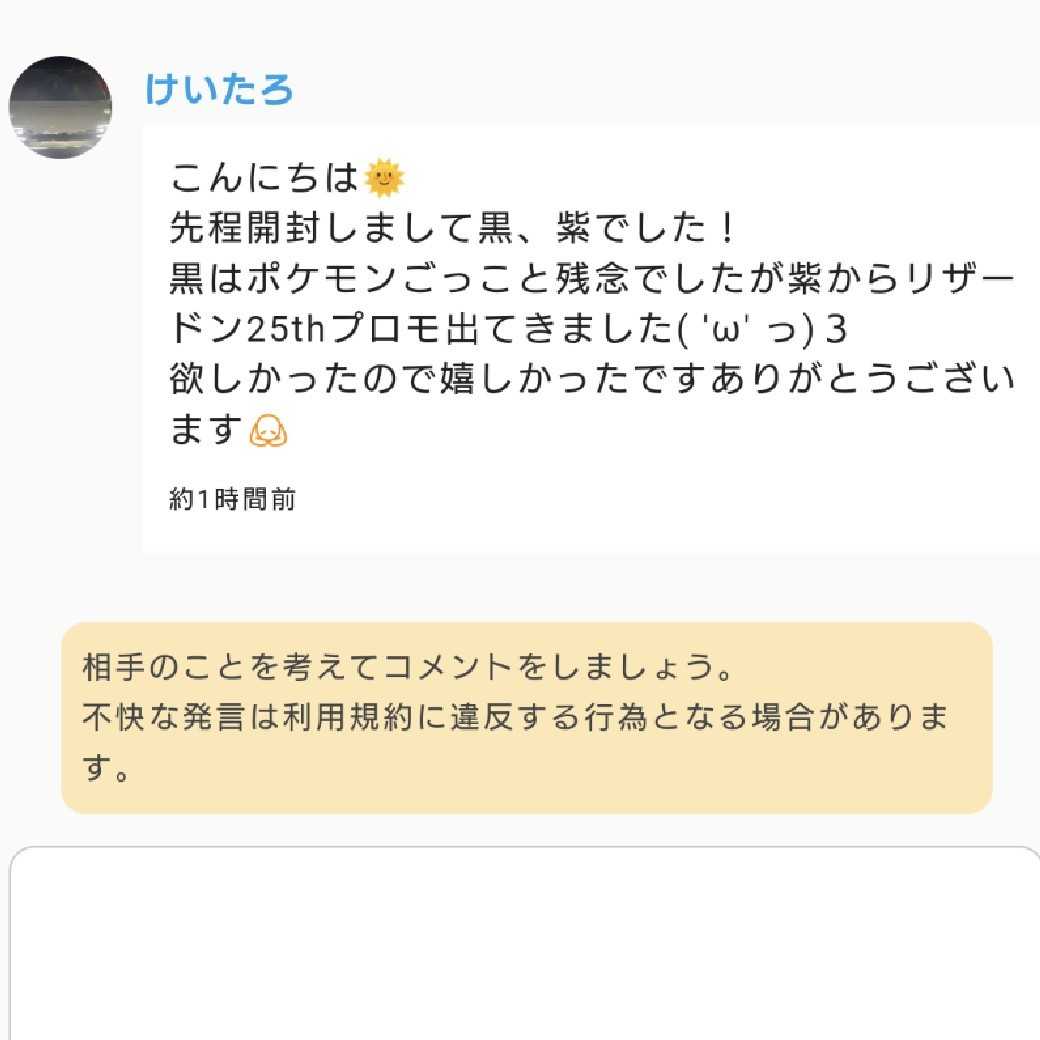Screen dimensions: 1040x1040
Task: Click the line 先程開封しまして黒、紫でした！
Action: 454,230
